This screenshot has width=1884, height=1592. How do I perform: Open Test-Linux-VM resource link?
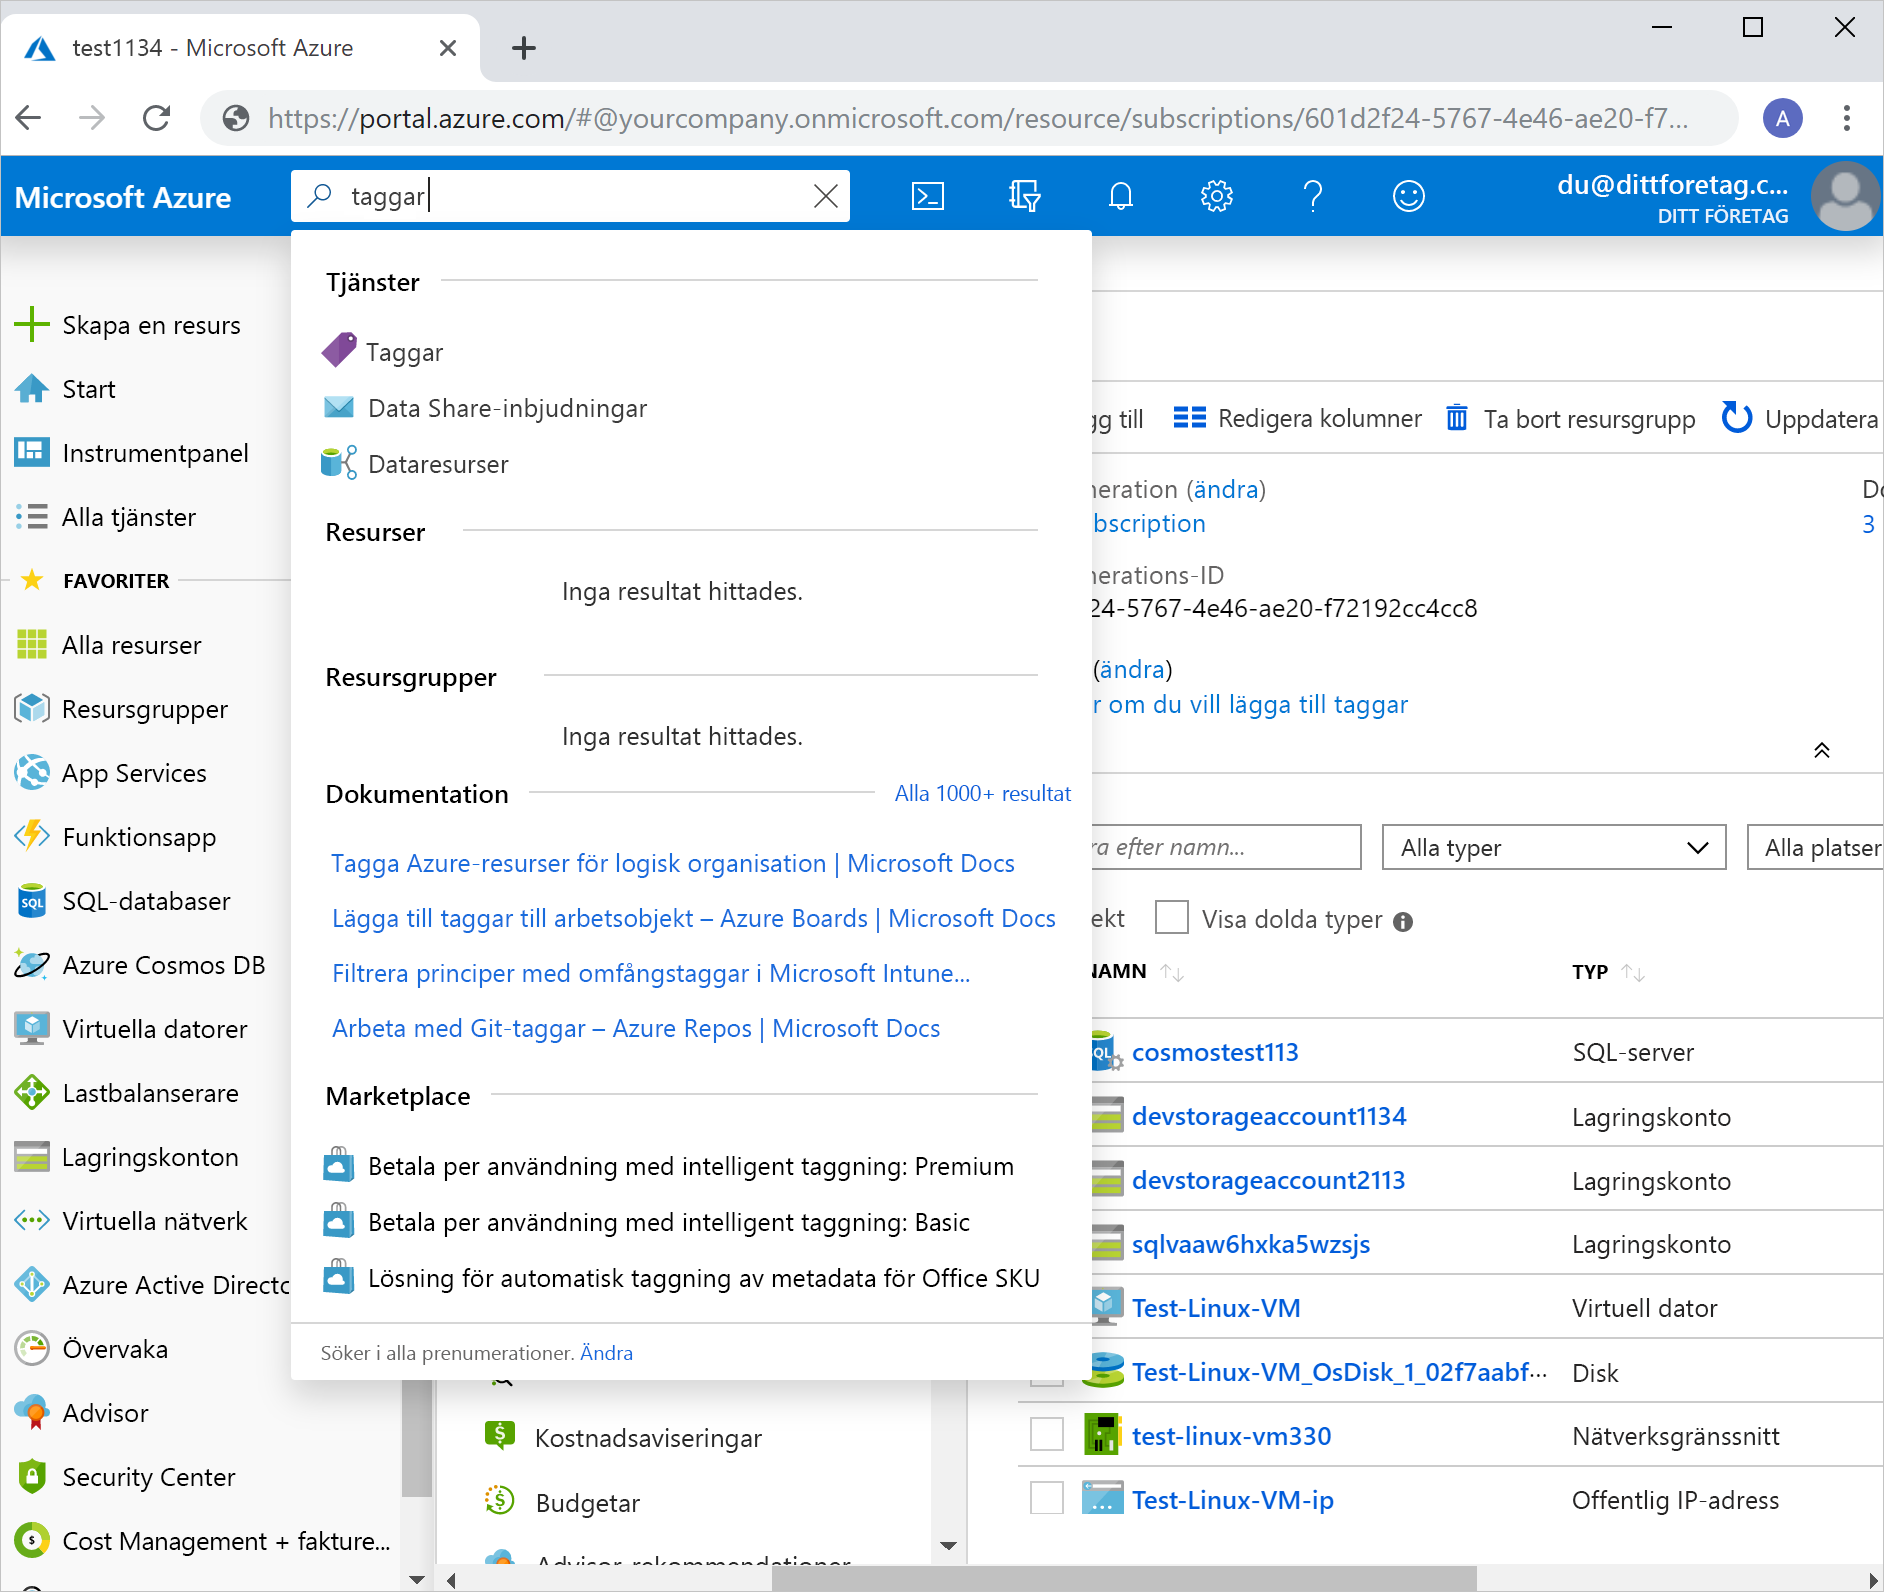1216,1308
